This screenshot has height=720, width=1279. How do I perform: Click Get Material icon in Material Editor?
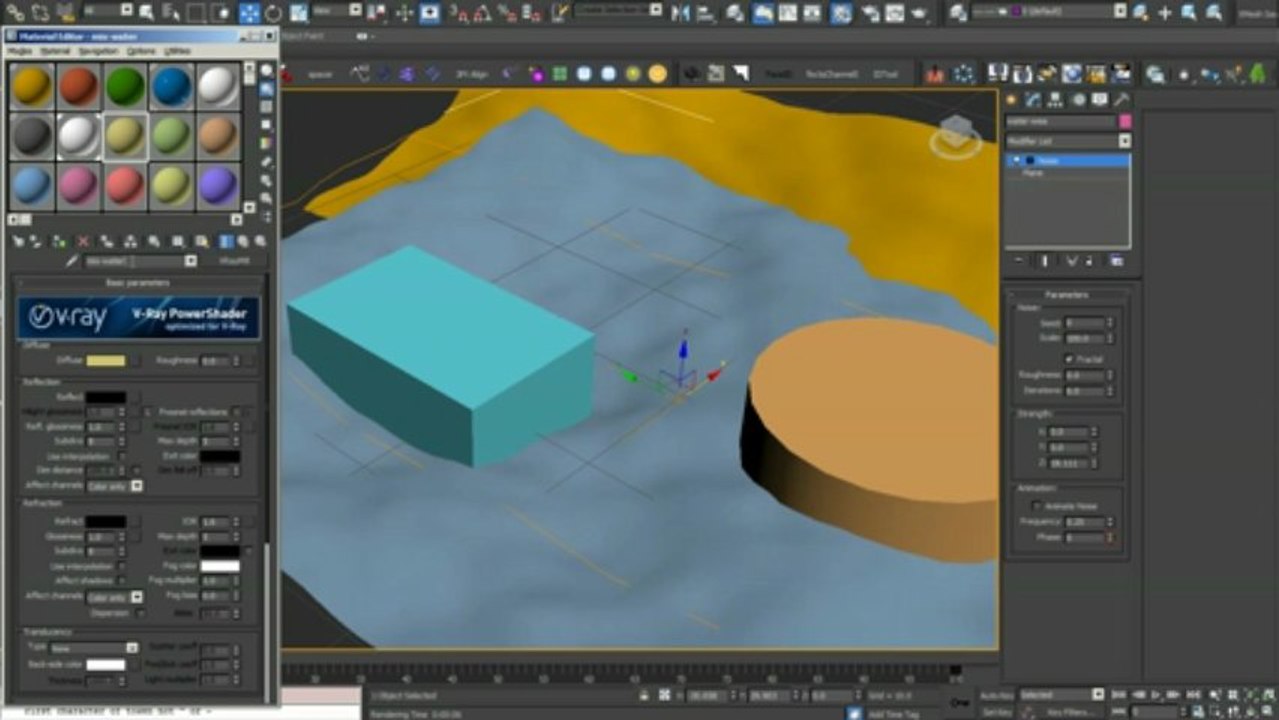(x=17, y=241)
